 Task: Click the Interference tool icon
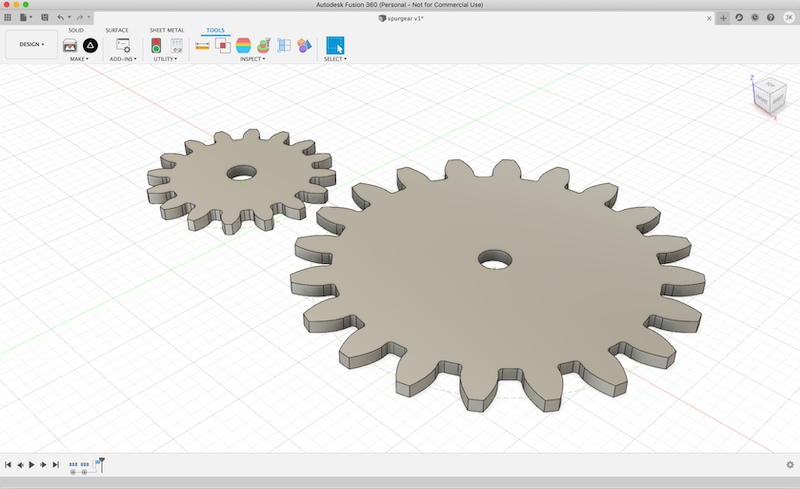pyautogui.click(x=222, y=45)
